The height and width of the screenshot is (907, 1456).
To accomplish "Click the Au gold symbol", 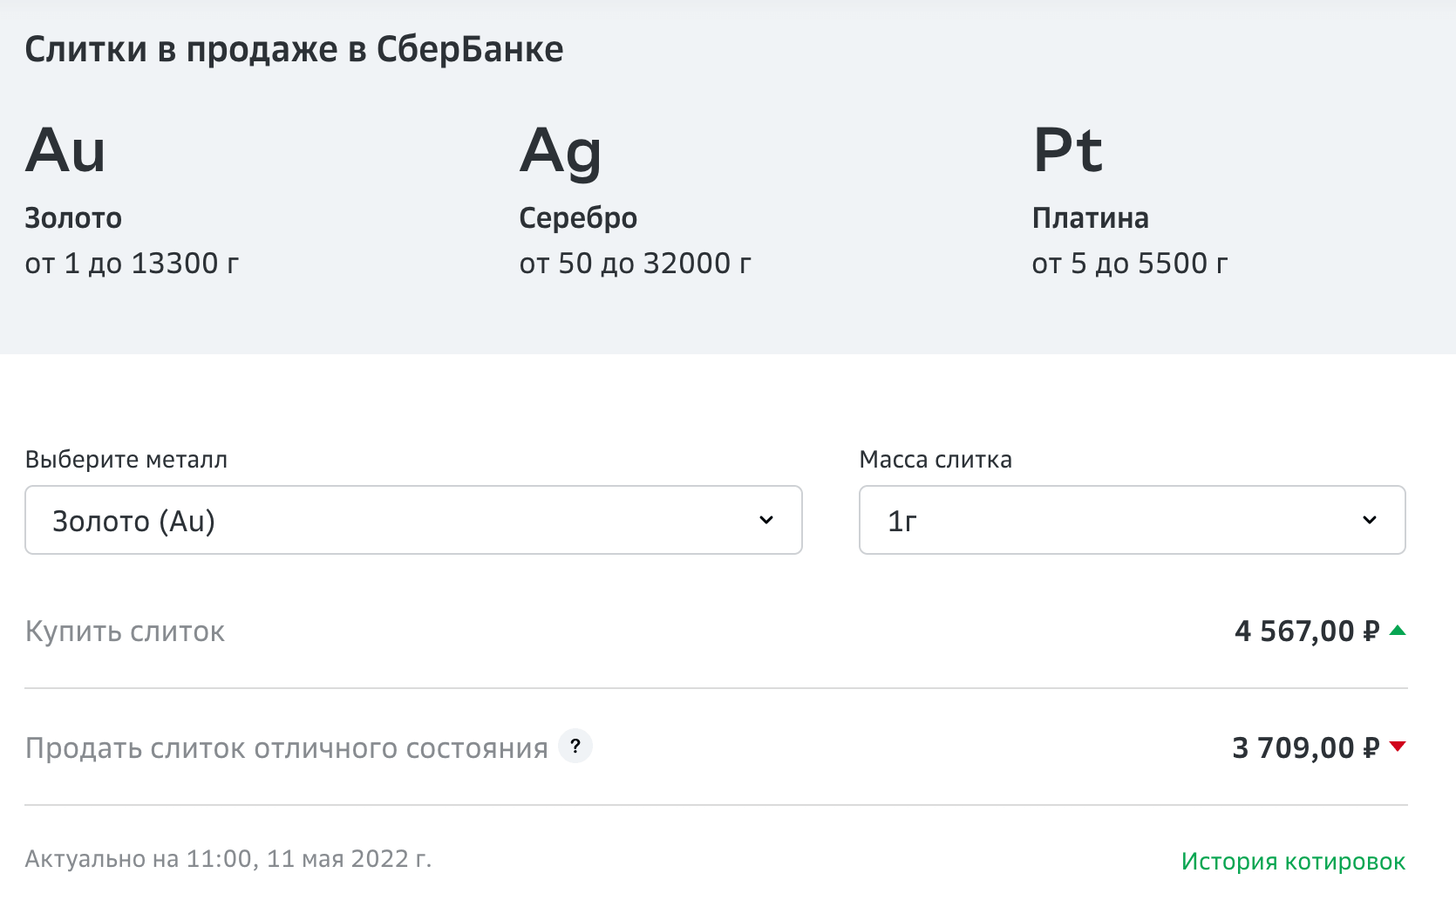I will click(65, 151).
